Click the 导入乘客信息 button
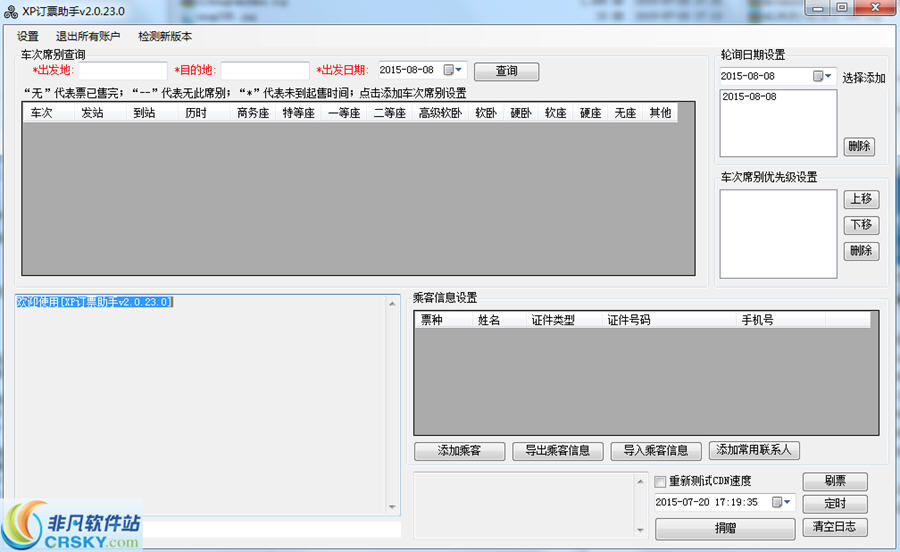The height and width of the screenshot is (552, 900). [x=656, y=450]
